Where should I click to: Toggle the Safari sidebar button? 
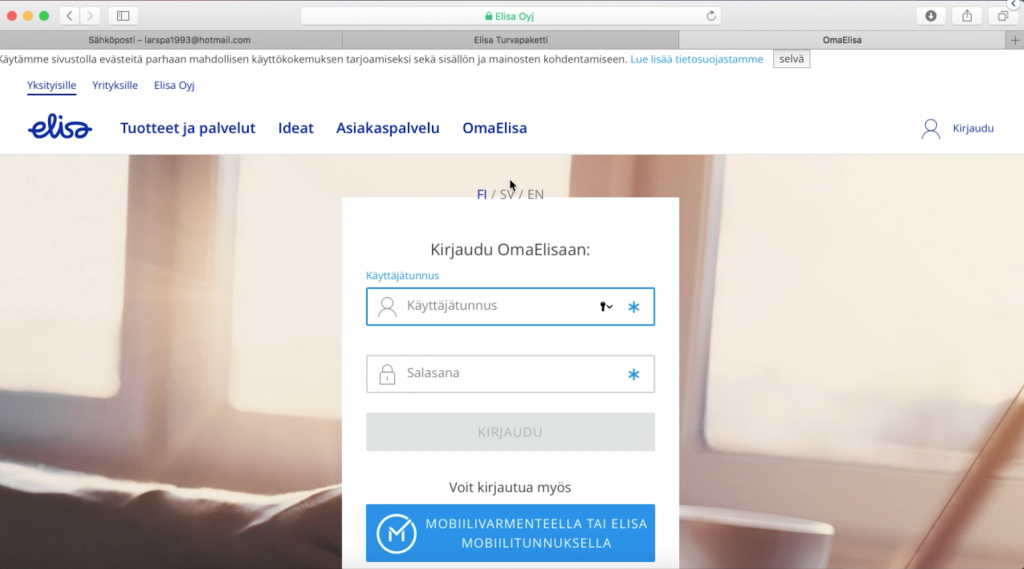[123, 16]
